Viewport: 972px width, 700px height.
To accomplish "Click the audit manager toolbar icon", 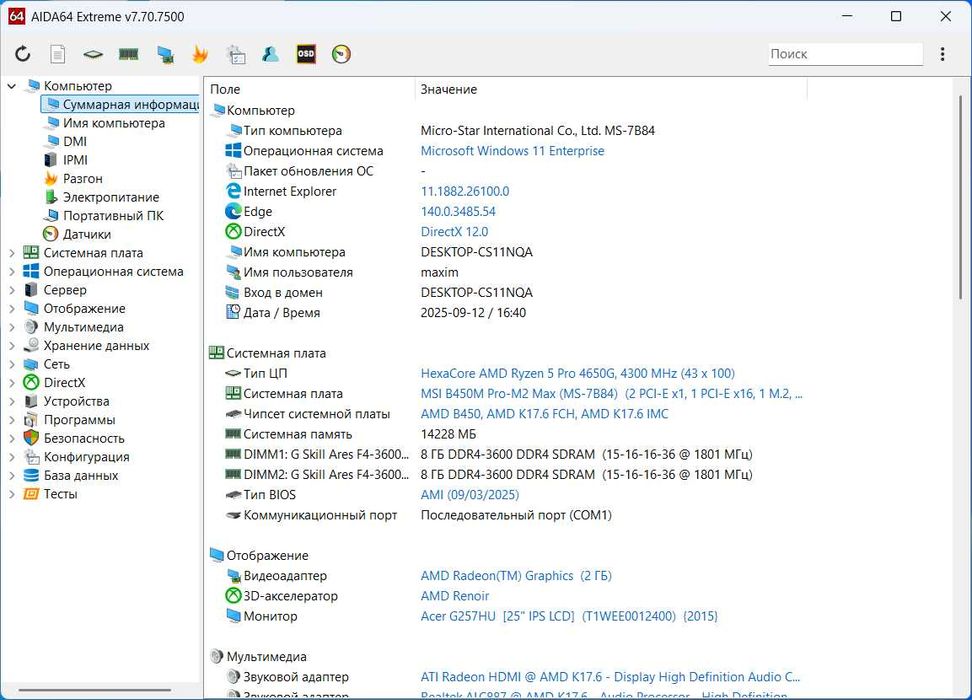I will coord(236,55).
